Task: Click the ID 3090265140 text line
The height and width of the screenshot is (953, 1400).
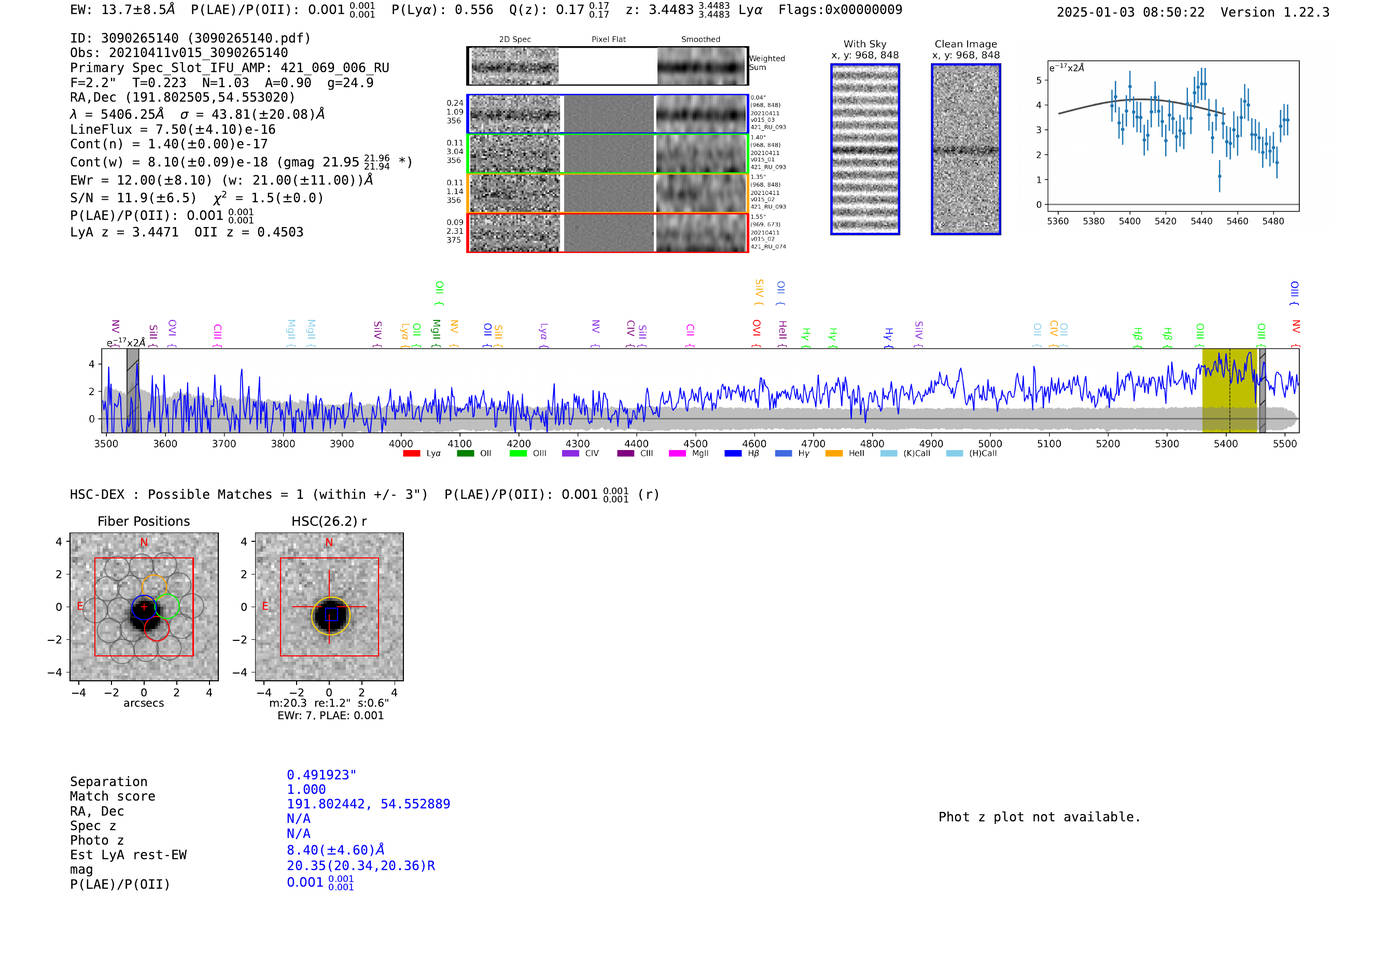Action: (x=190, y=38)
